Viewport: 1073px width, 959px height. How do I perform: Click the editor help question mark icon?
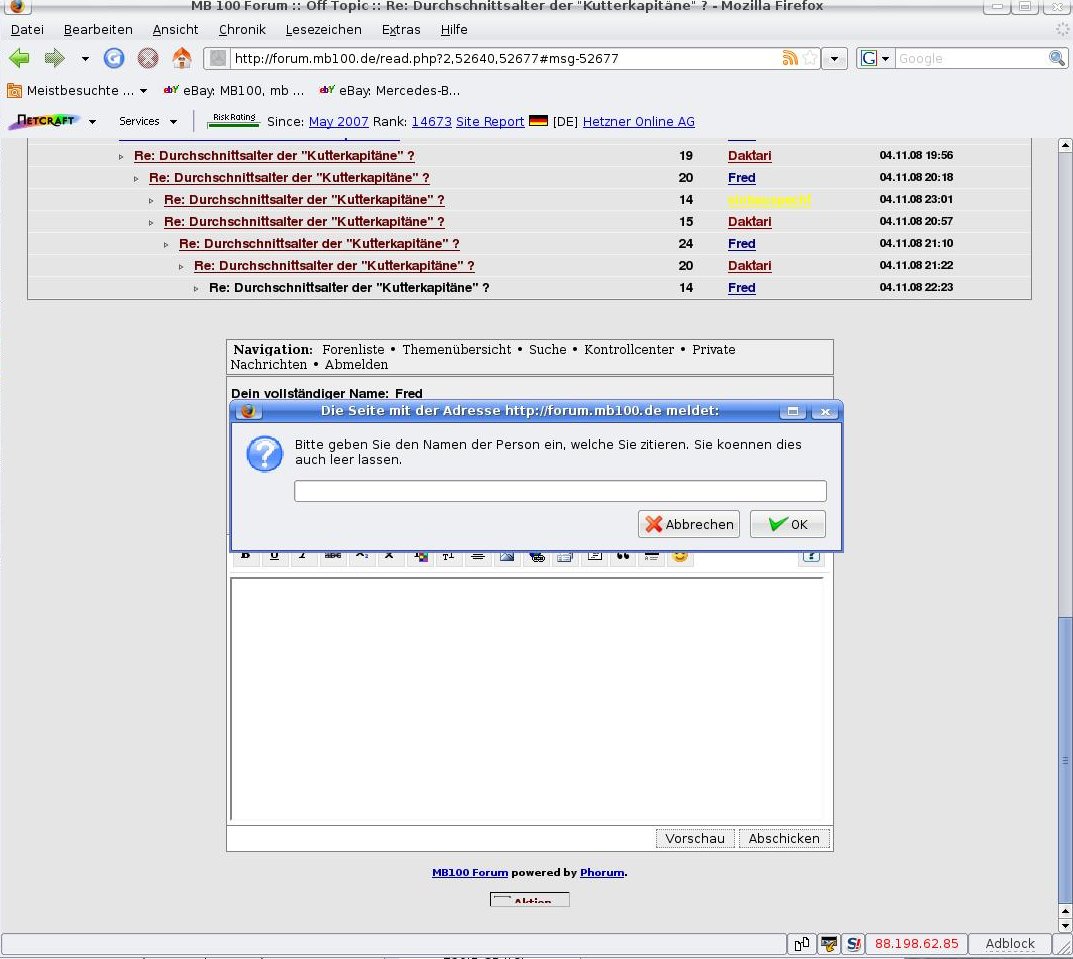tap(811, 556)
